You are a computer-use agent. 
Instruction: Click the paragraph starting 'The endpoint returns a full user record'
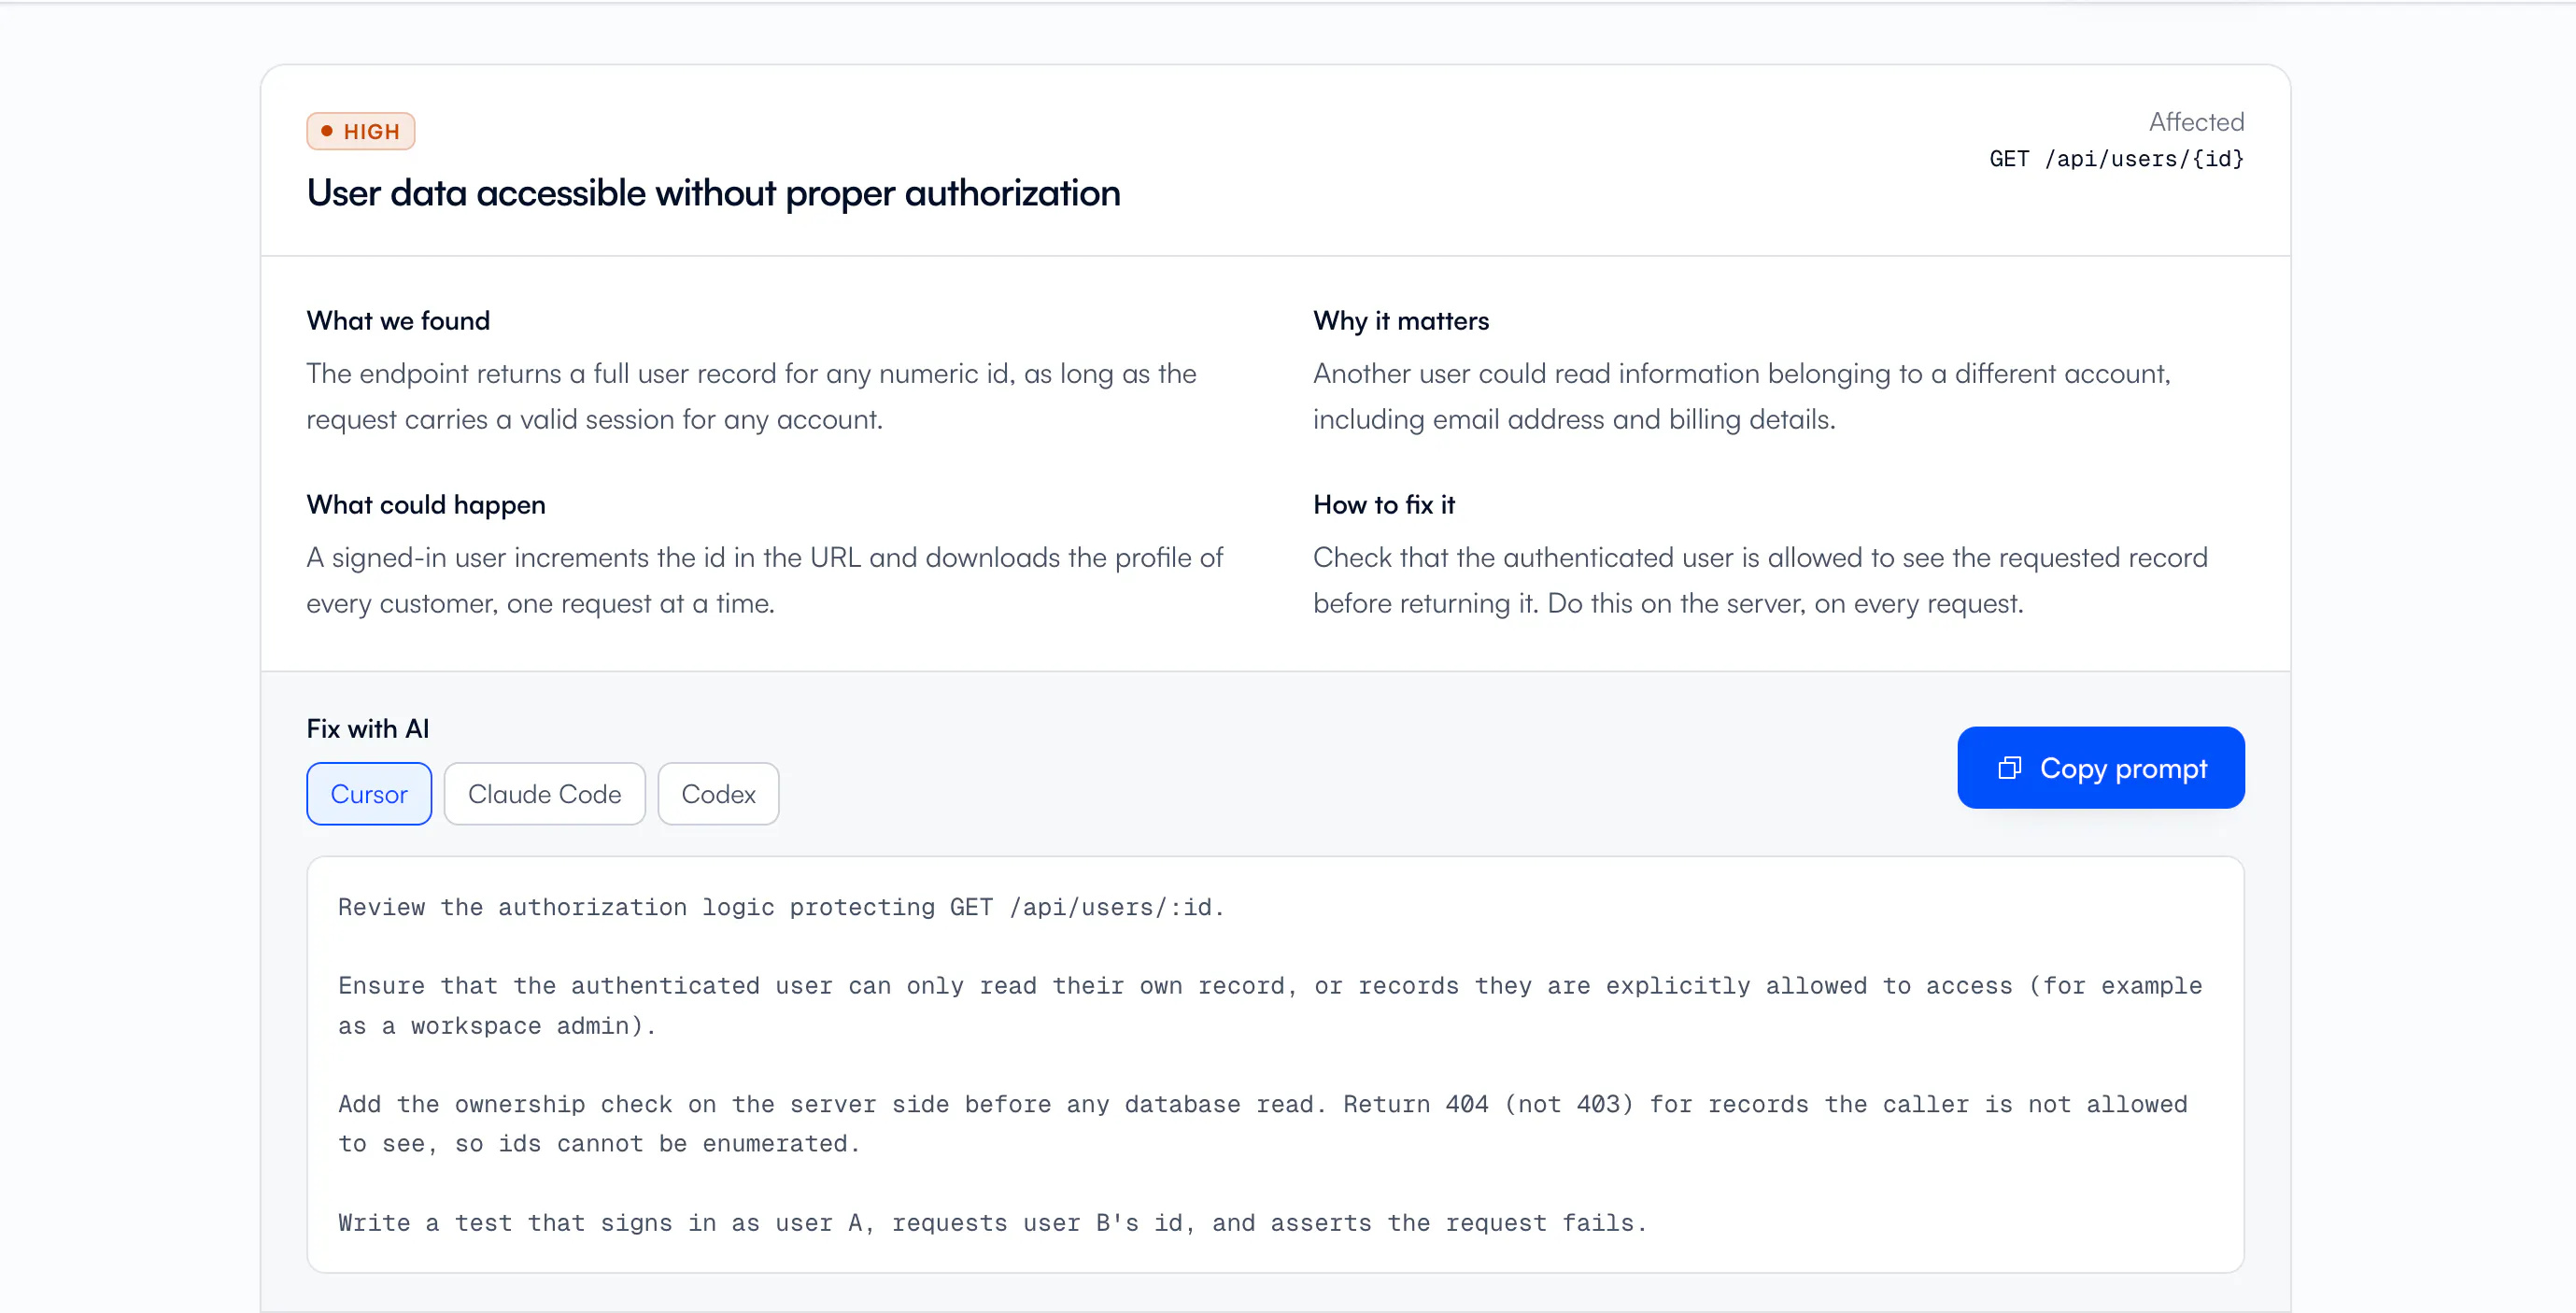point(751,396)
